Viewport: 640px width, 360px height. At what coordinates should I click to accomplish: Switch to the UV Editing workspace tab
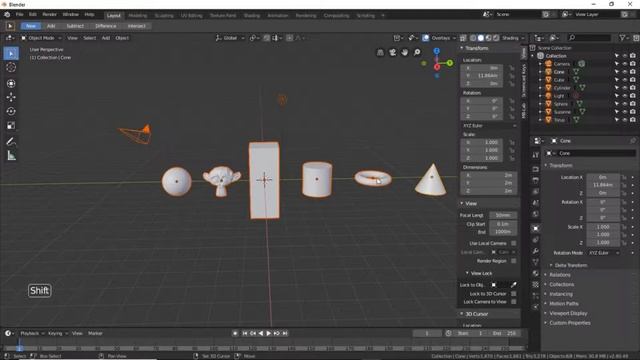(x=191, y=16)
